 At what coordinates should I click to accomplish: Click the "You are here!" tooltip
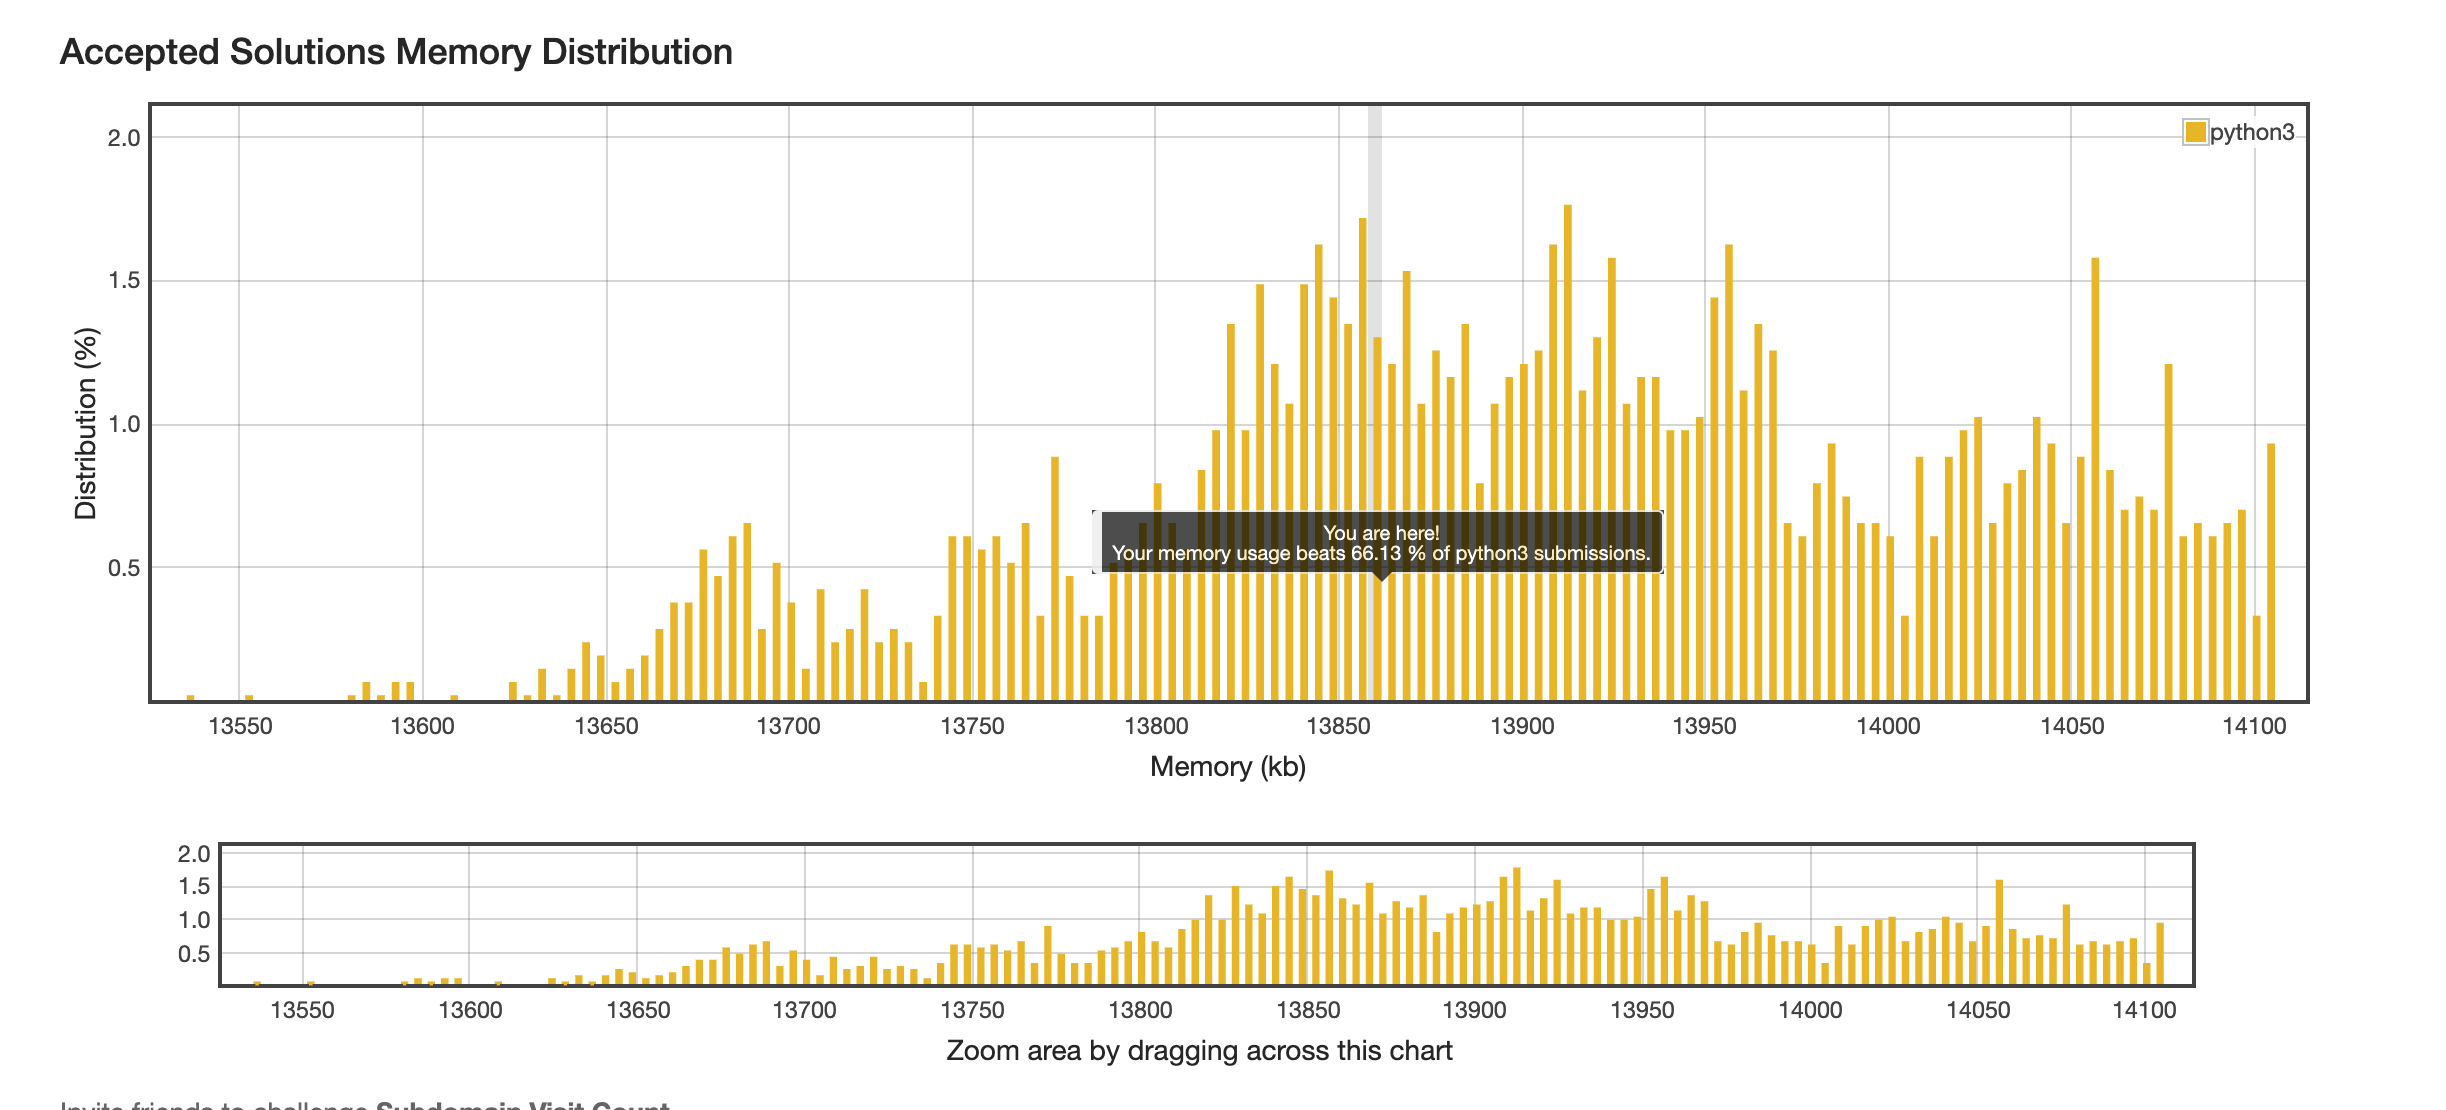tap(1380, 543)
